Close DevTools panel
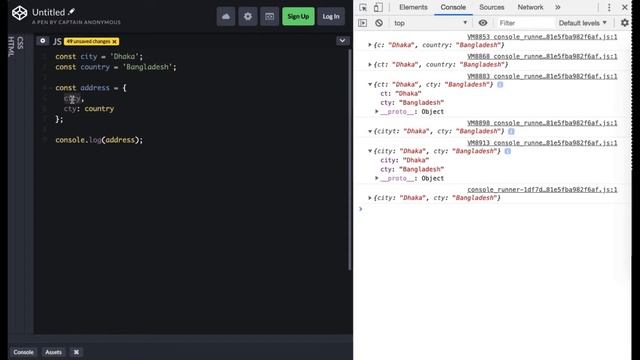The height and width of the screenshot is (360, 640). 624,7
